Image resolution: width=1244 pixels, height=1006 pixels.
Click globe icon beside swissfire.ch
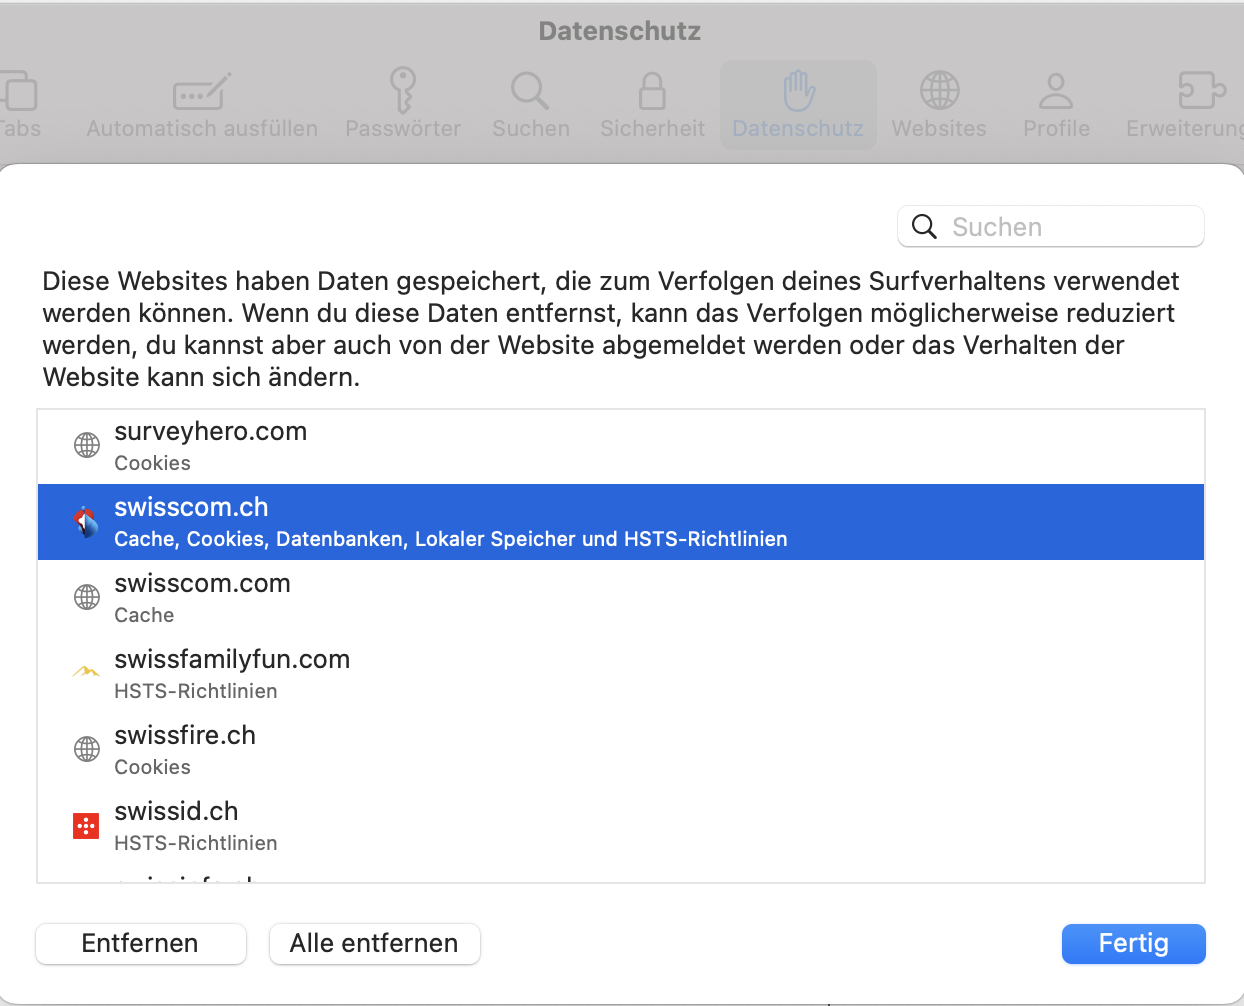click(87, 749)
